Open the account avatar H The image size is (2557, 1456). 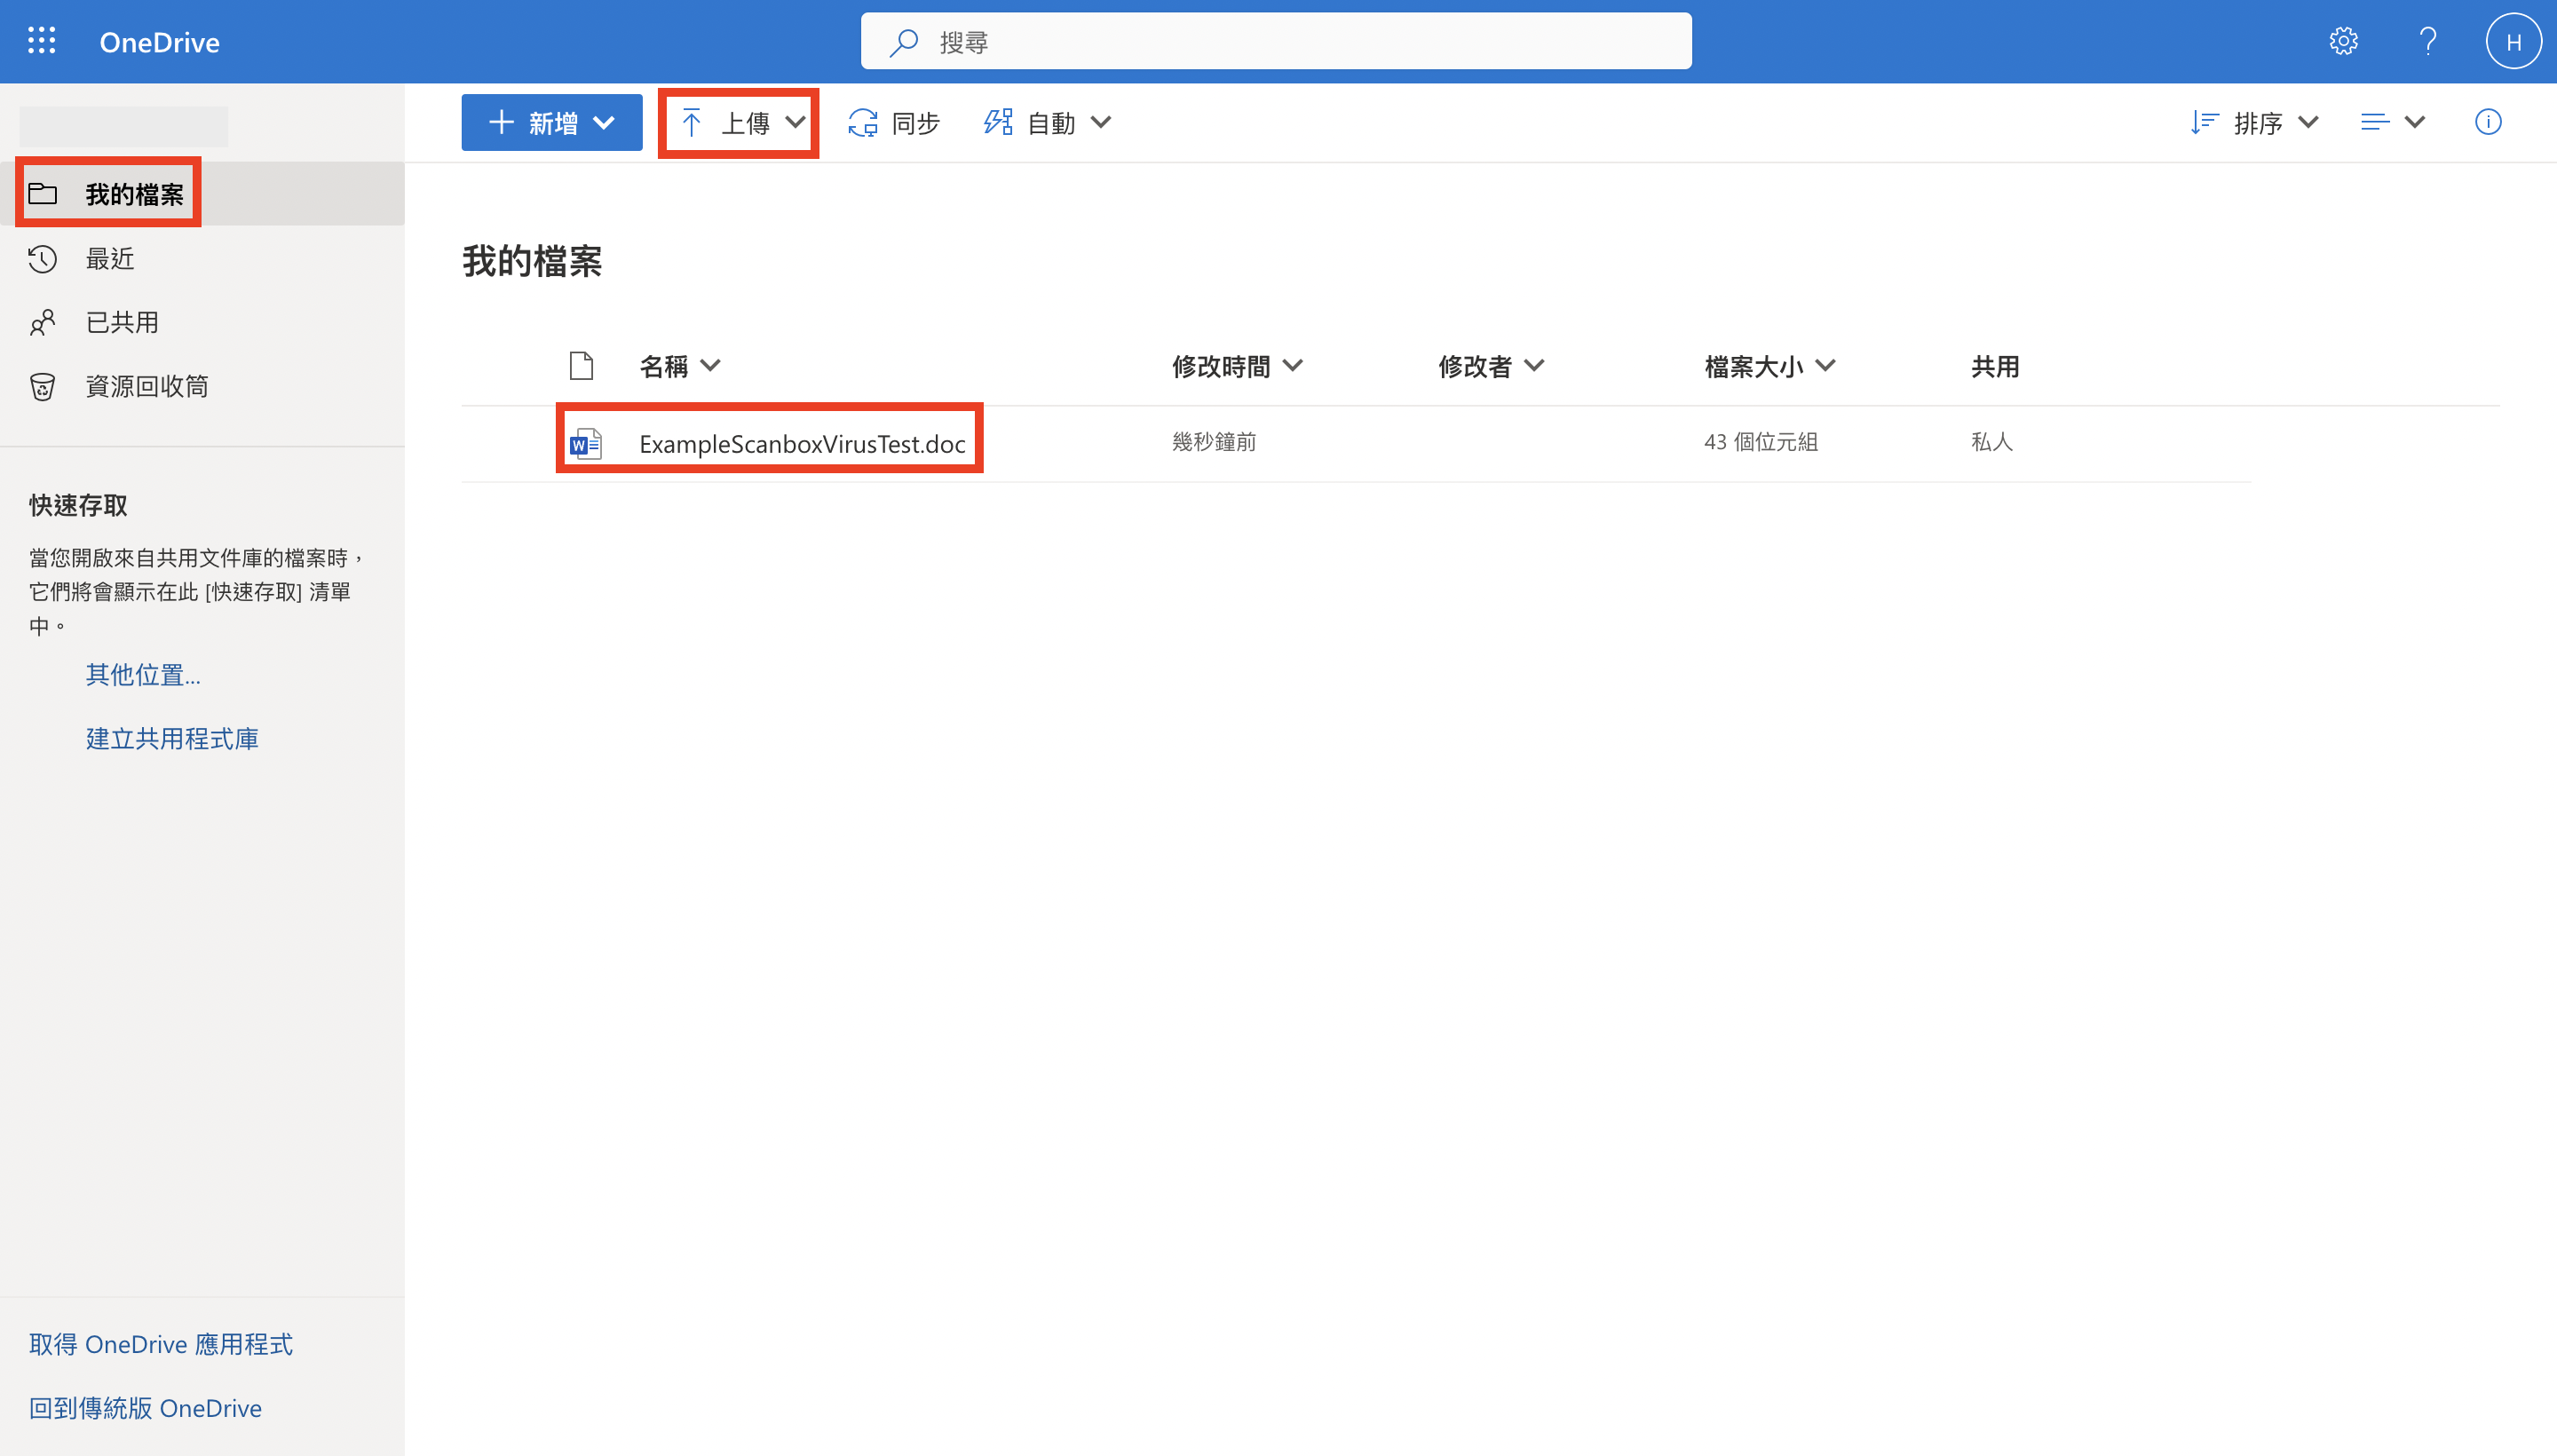tap(2513, 41)
